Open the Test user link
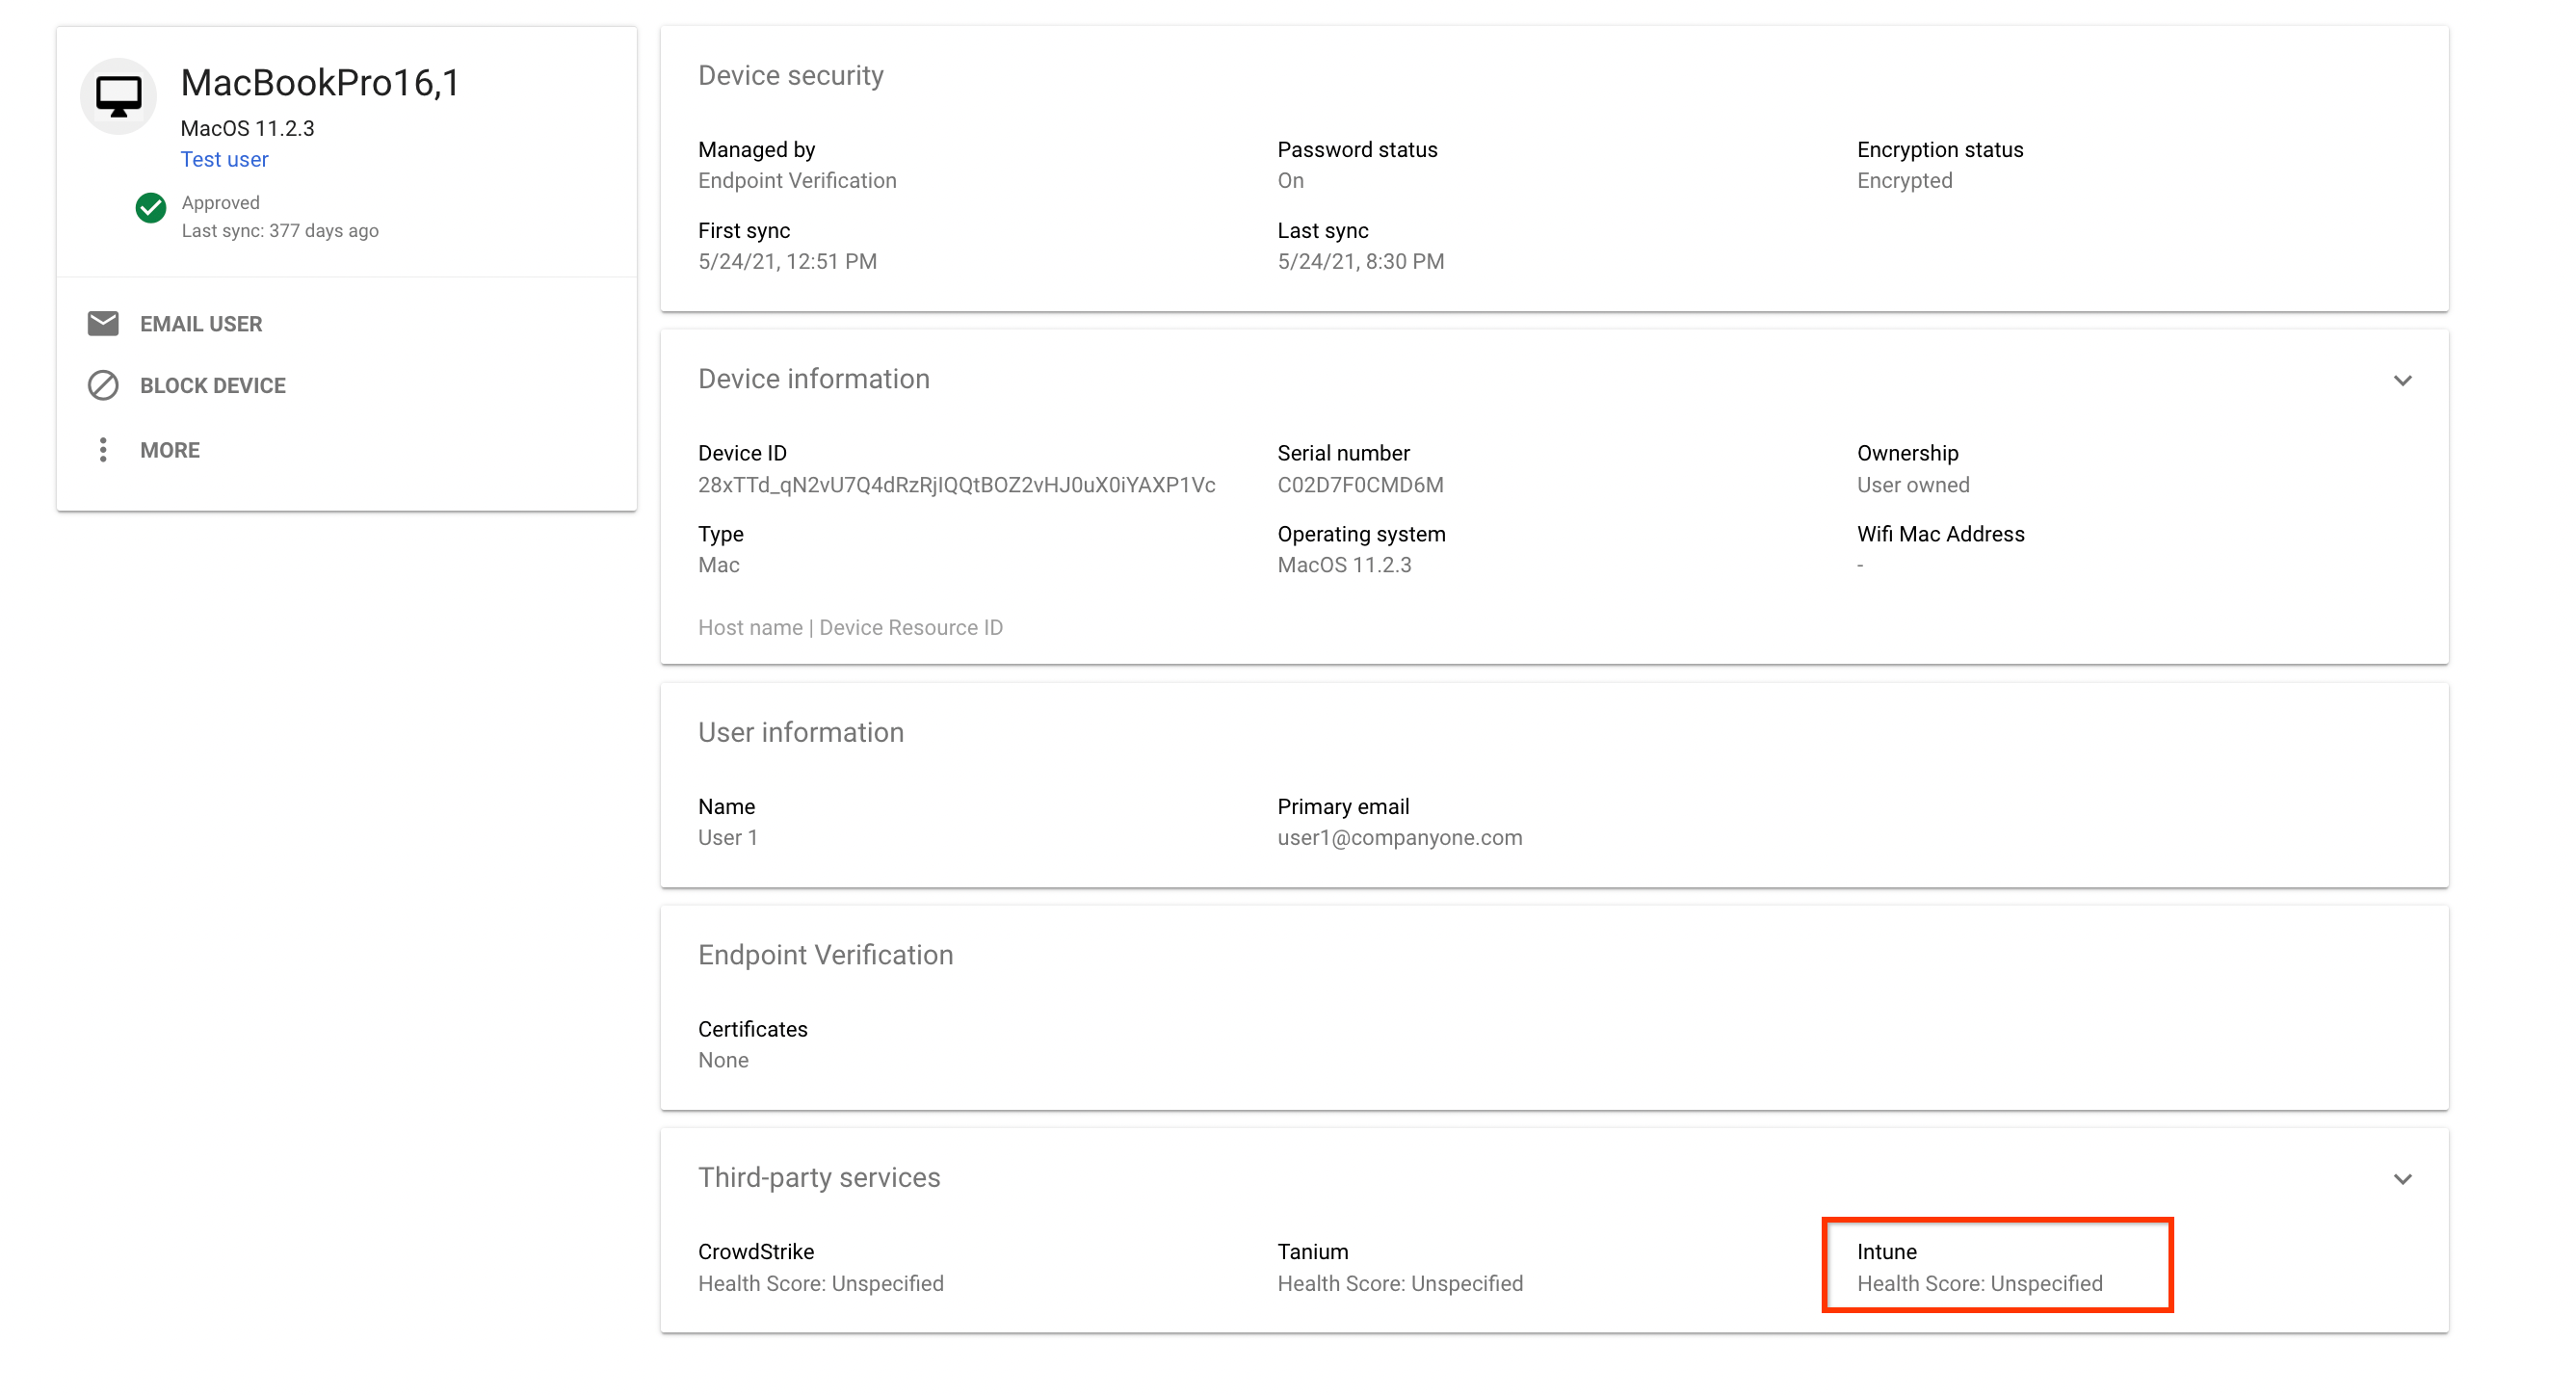The image size is (2576, 1395). pyautogui.click(x=224, y=159)
